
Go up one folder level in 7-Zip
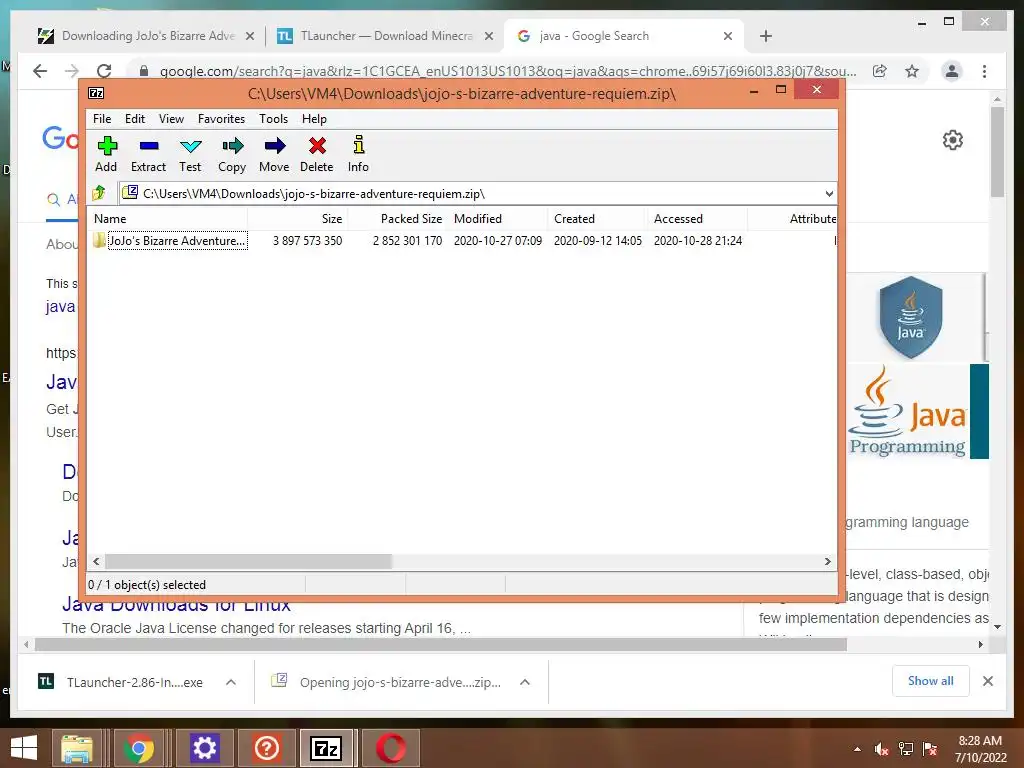point(99,193)
